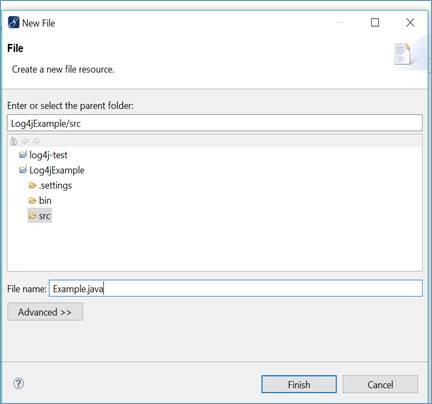Click the Back arrow in tree toolbar

pyautogui.click(x=25, y=141)
